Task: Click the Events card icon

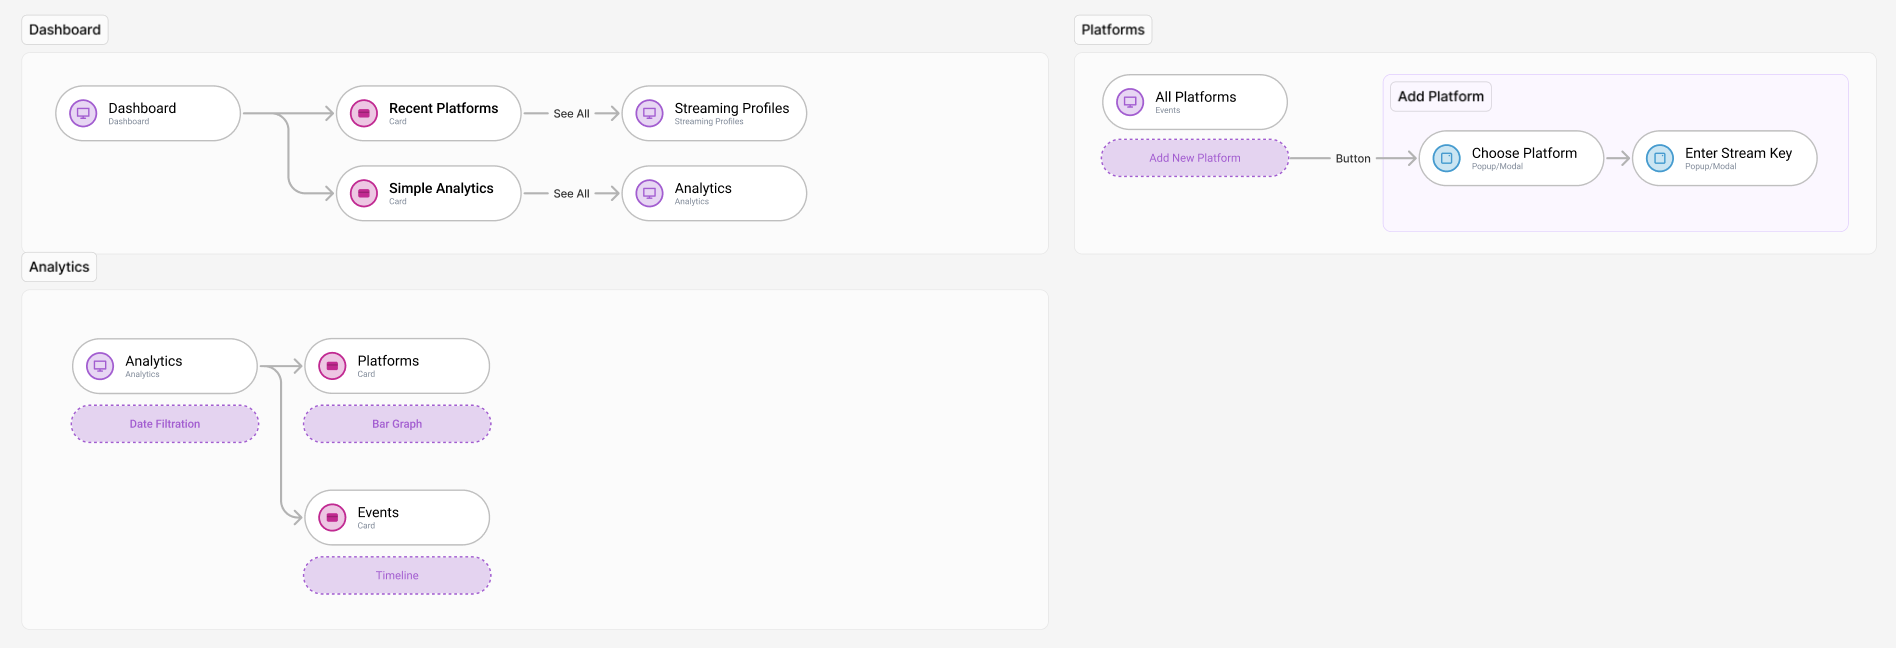Action: tap(332, 517)
